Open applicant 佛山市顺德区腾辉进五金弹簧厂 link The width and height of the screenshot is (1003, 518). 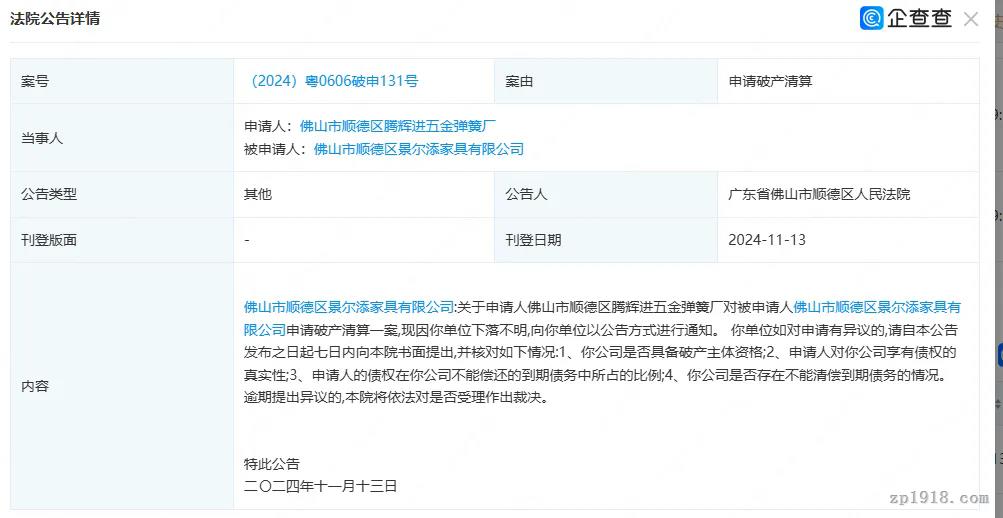pyautogui.click(x=398, y=126)
